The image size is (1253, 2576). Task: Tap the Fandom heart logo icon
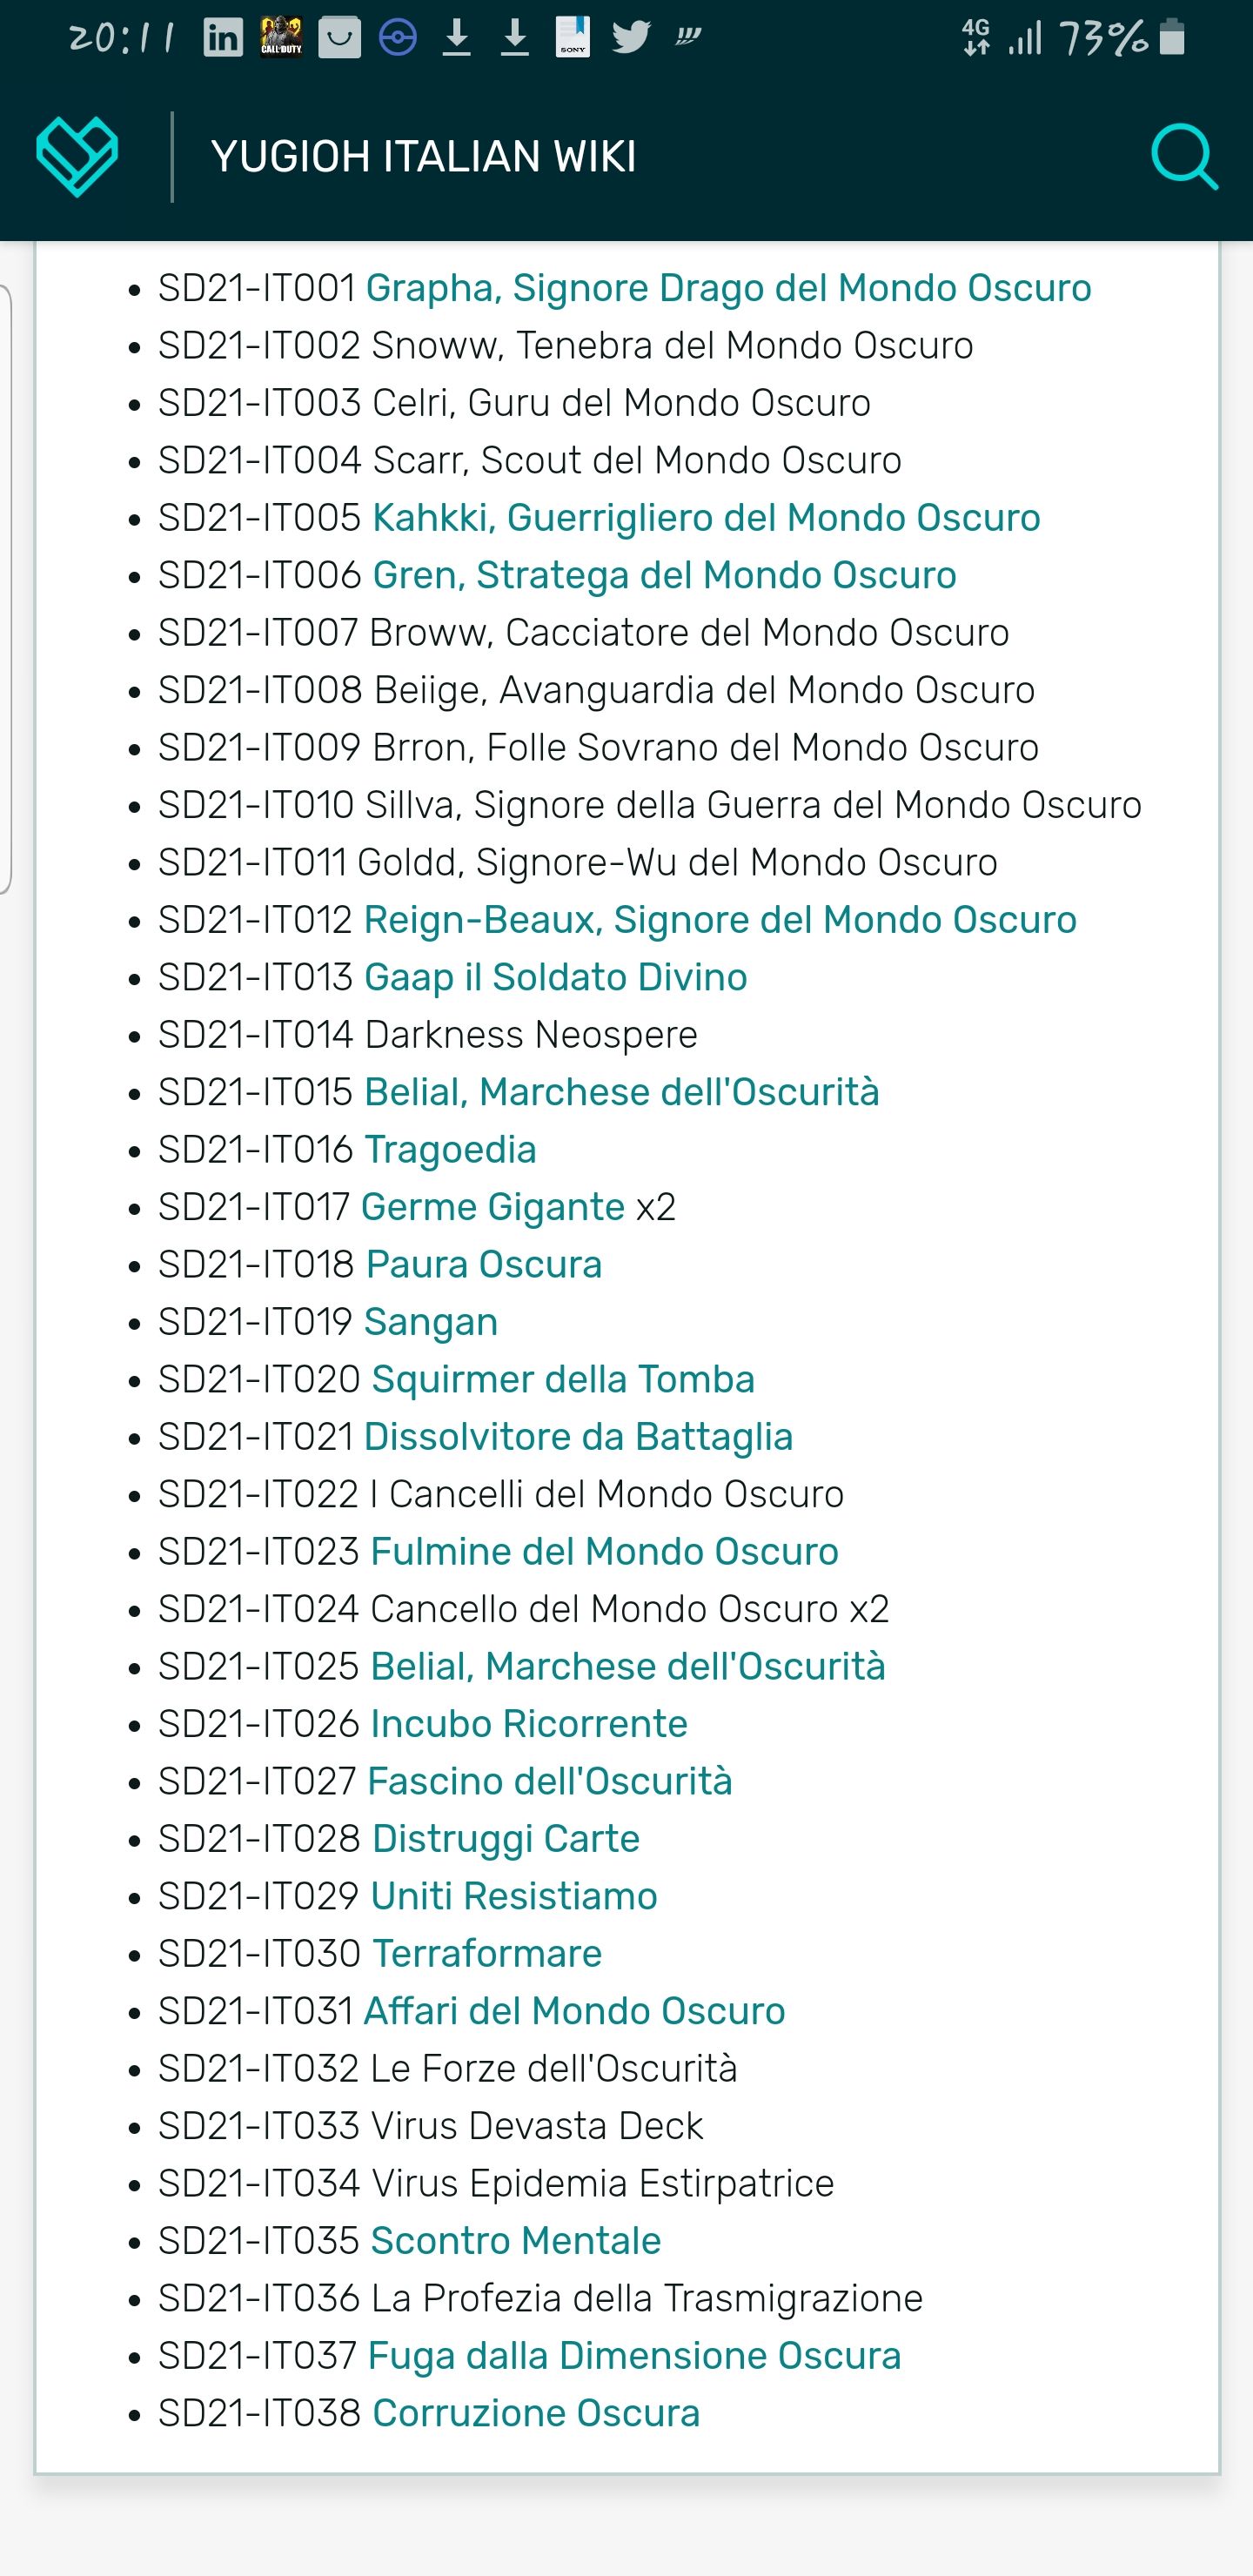[77, 156]
